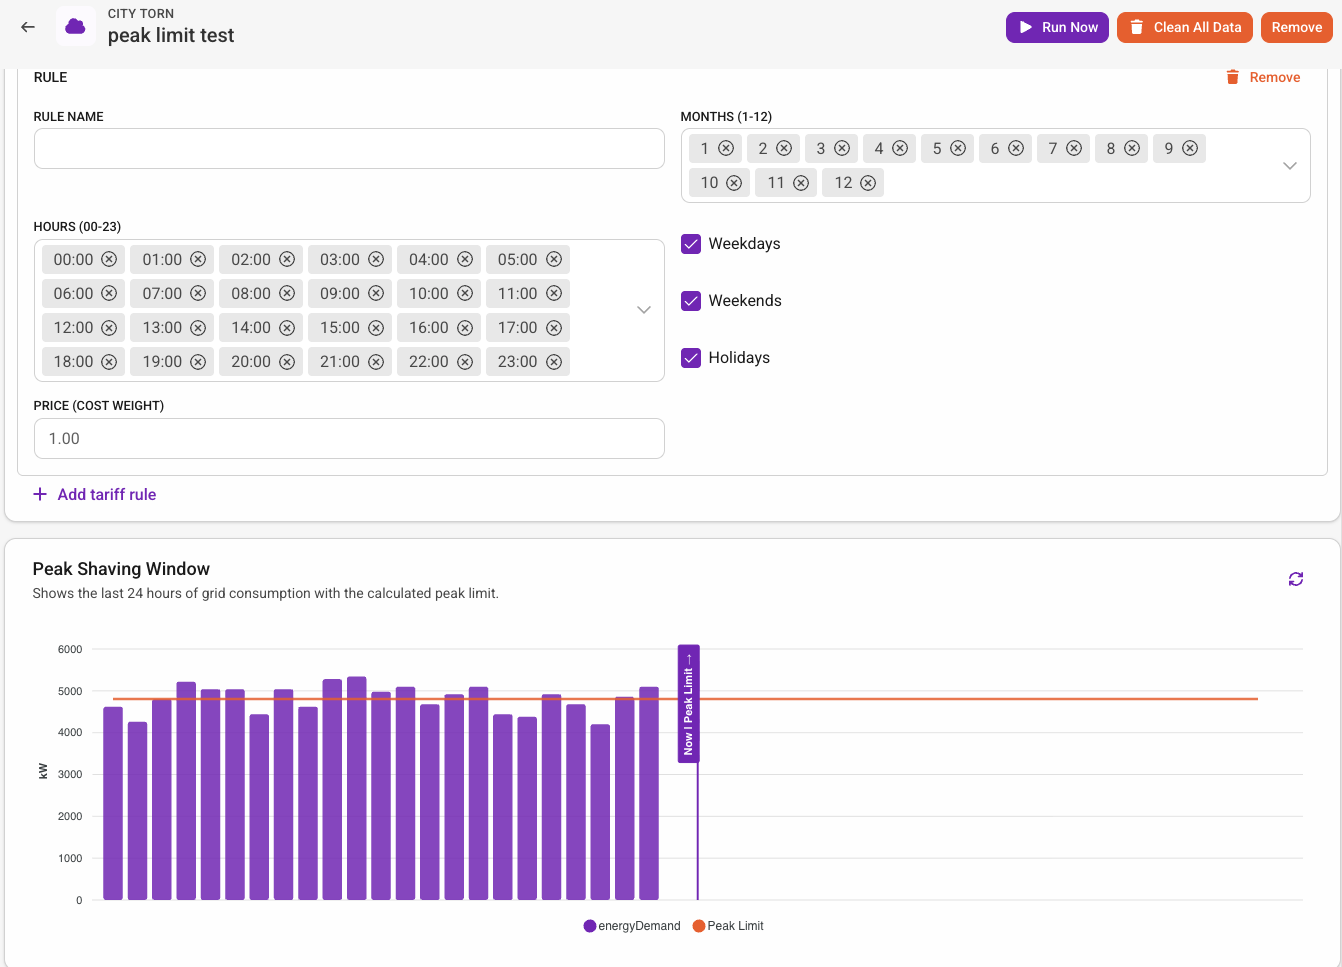Click the purple cloud logo for CITY TORN
1342x967 pixels.
click(x=75, y=26)
